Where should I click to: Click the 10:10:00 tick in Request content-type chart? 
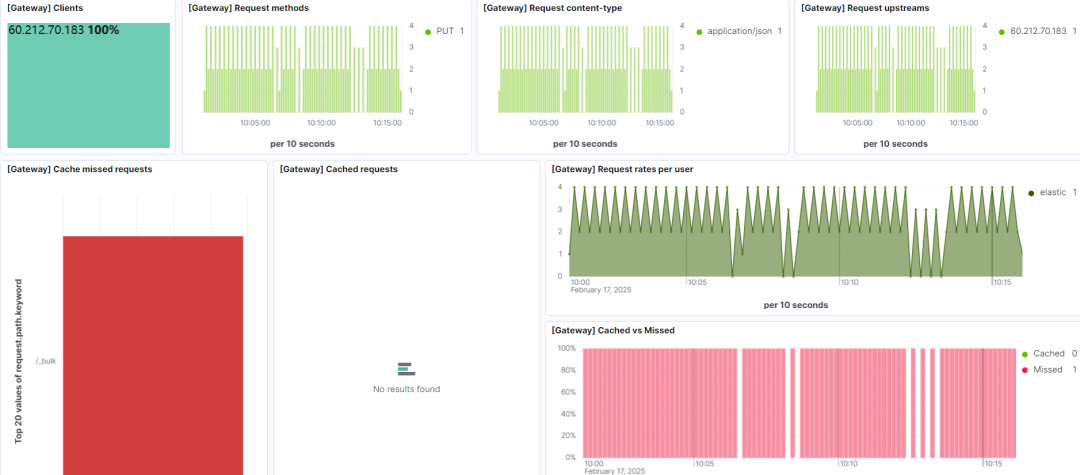coord(602,123)
